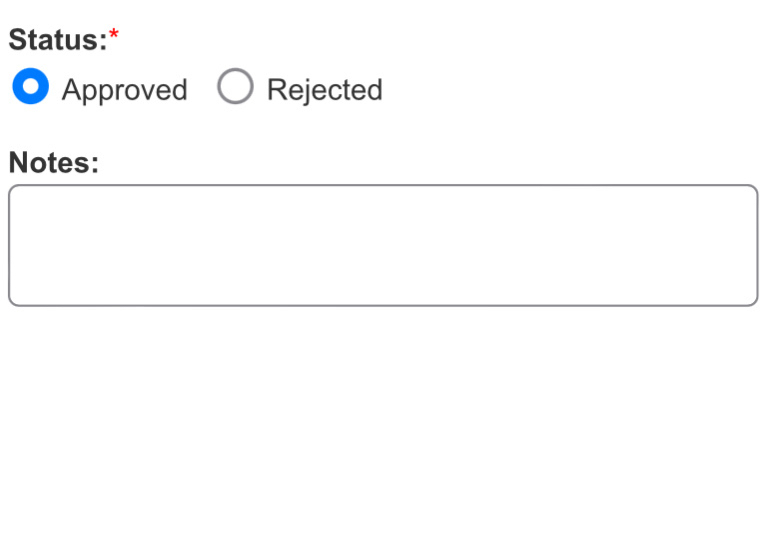Click the Status field label
Viewport: 760px width, 540px height.
(57, 41)
